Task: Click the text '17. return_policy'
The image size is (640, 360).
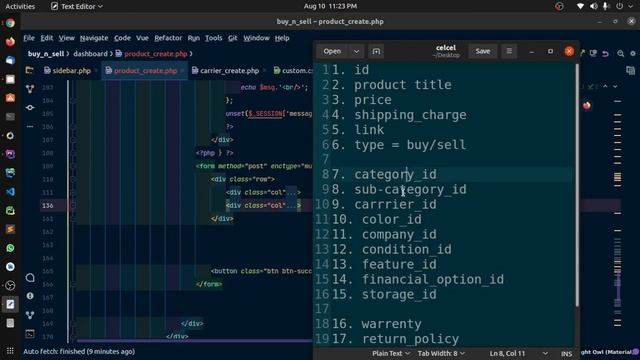Action: (x=395, y=339)
